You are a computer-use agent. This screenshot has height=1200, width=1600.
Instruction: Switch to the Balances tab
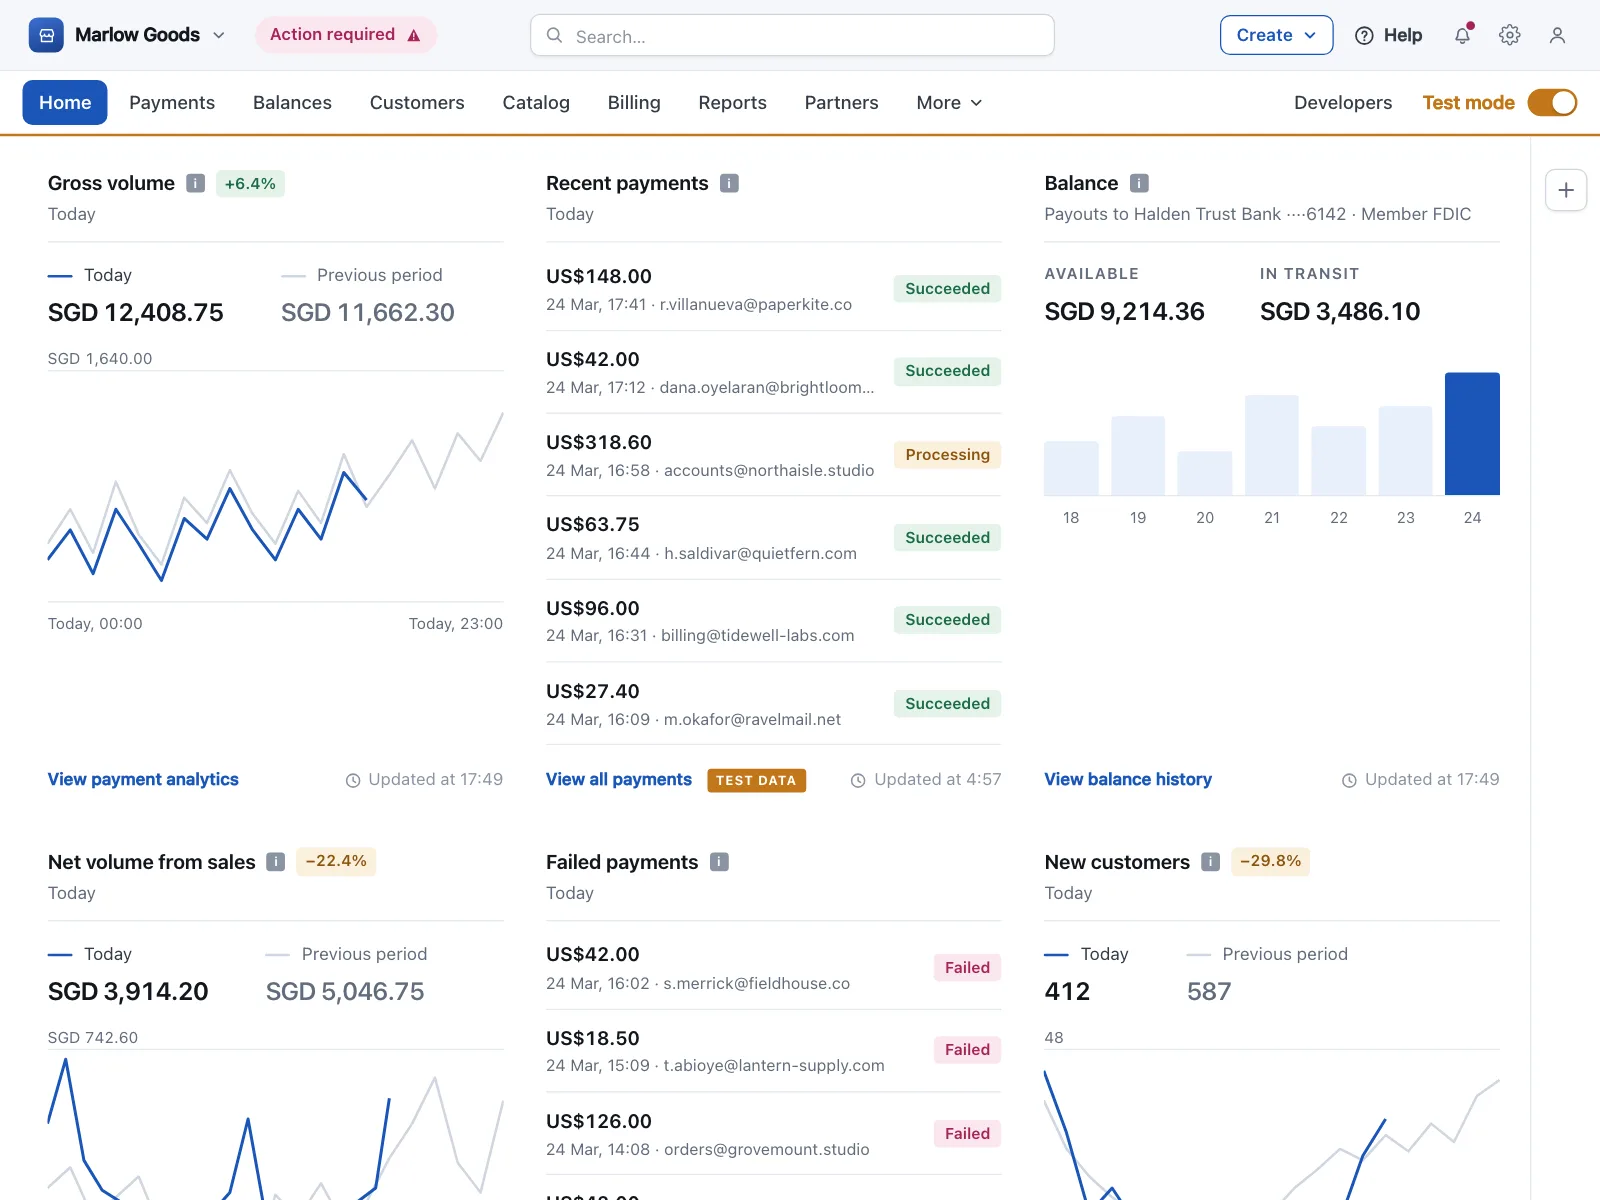292,103
